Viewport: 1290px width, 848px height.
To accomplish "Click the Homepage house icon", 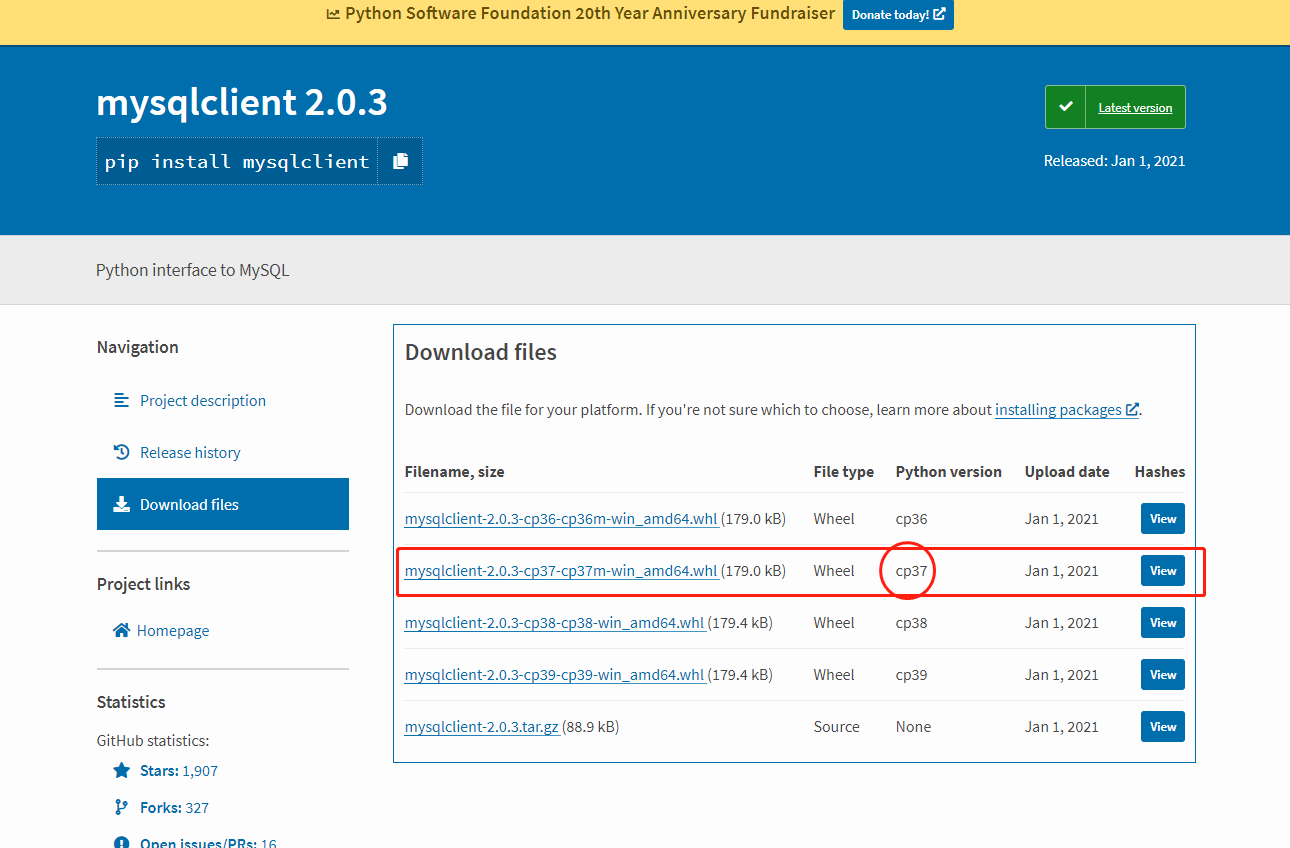I will 122,630.
